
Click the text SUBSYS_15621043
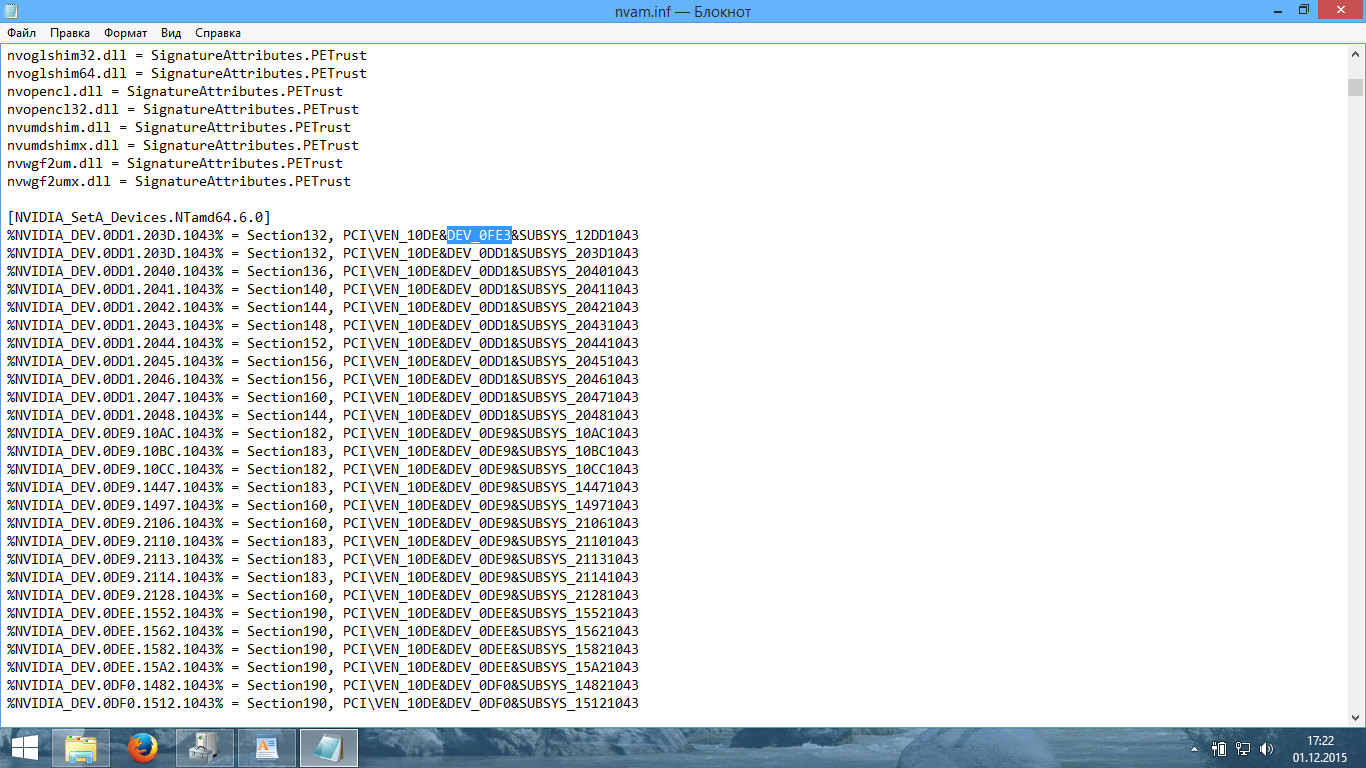[x=579, y=631]
